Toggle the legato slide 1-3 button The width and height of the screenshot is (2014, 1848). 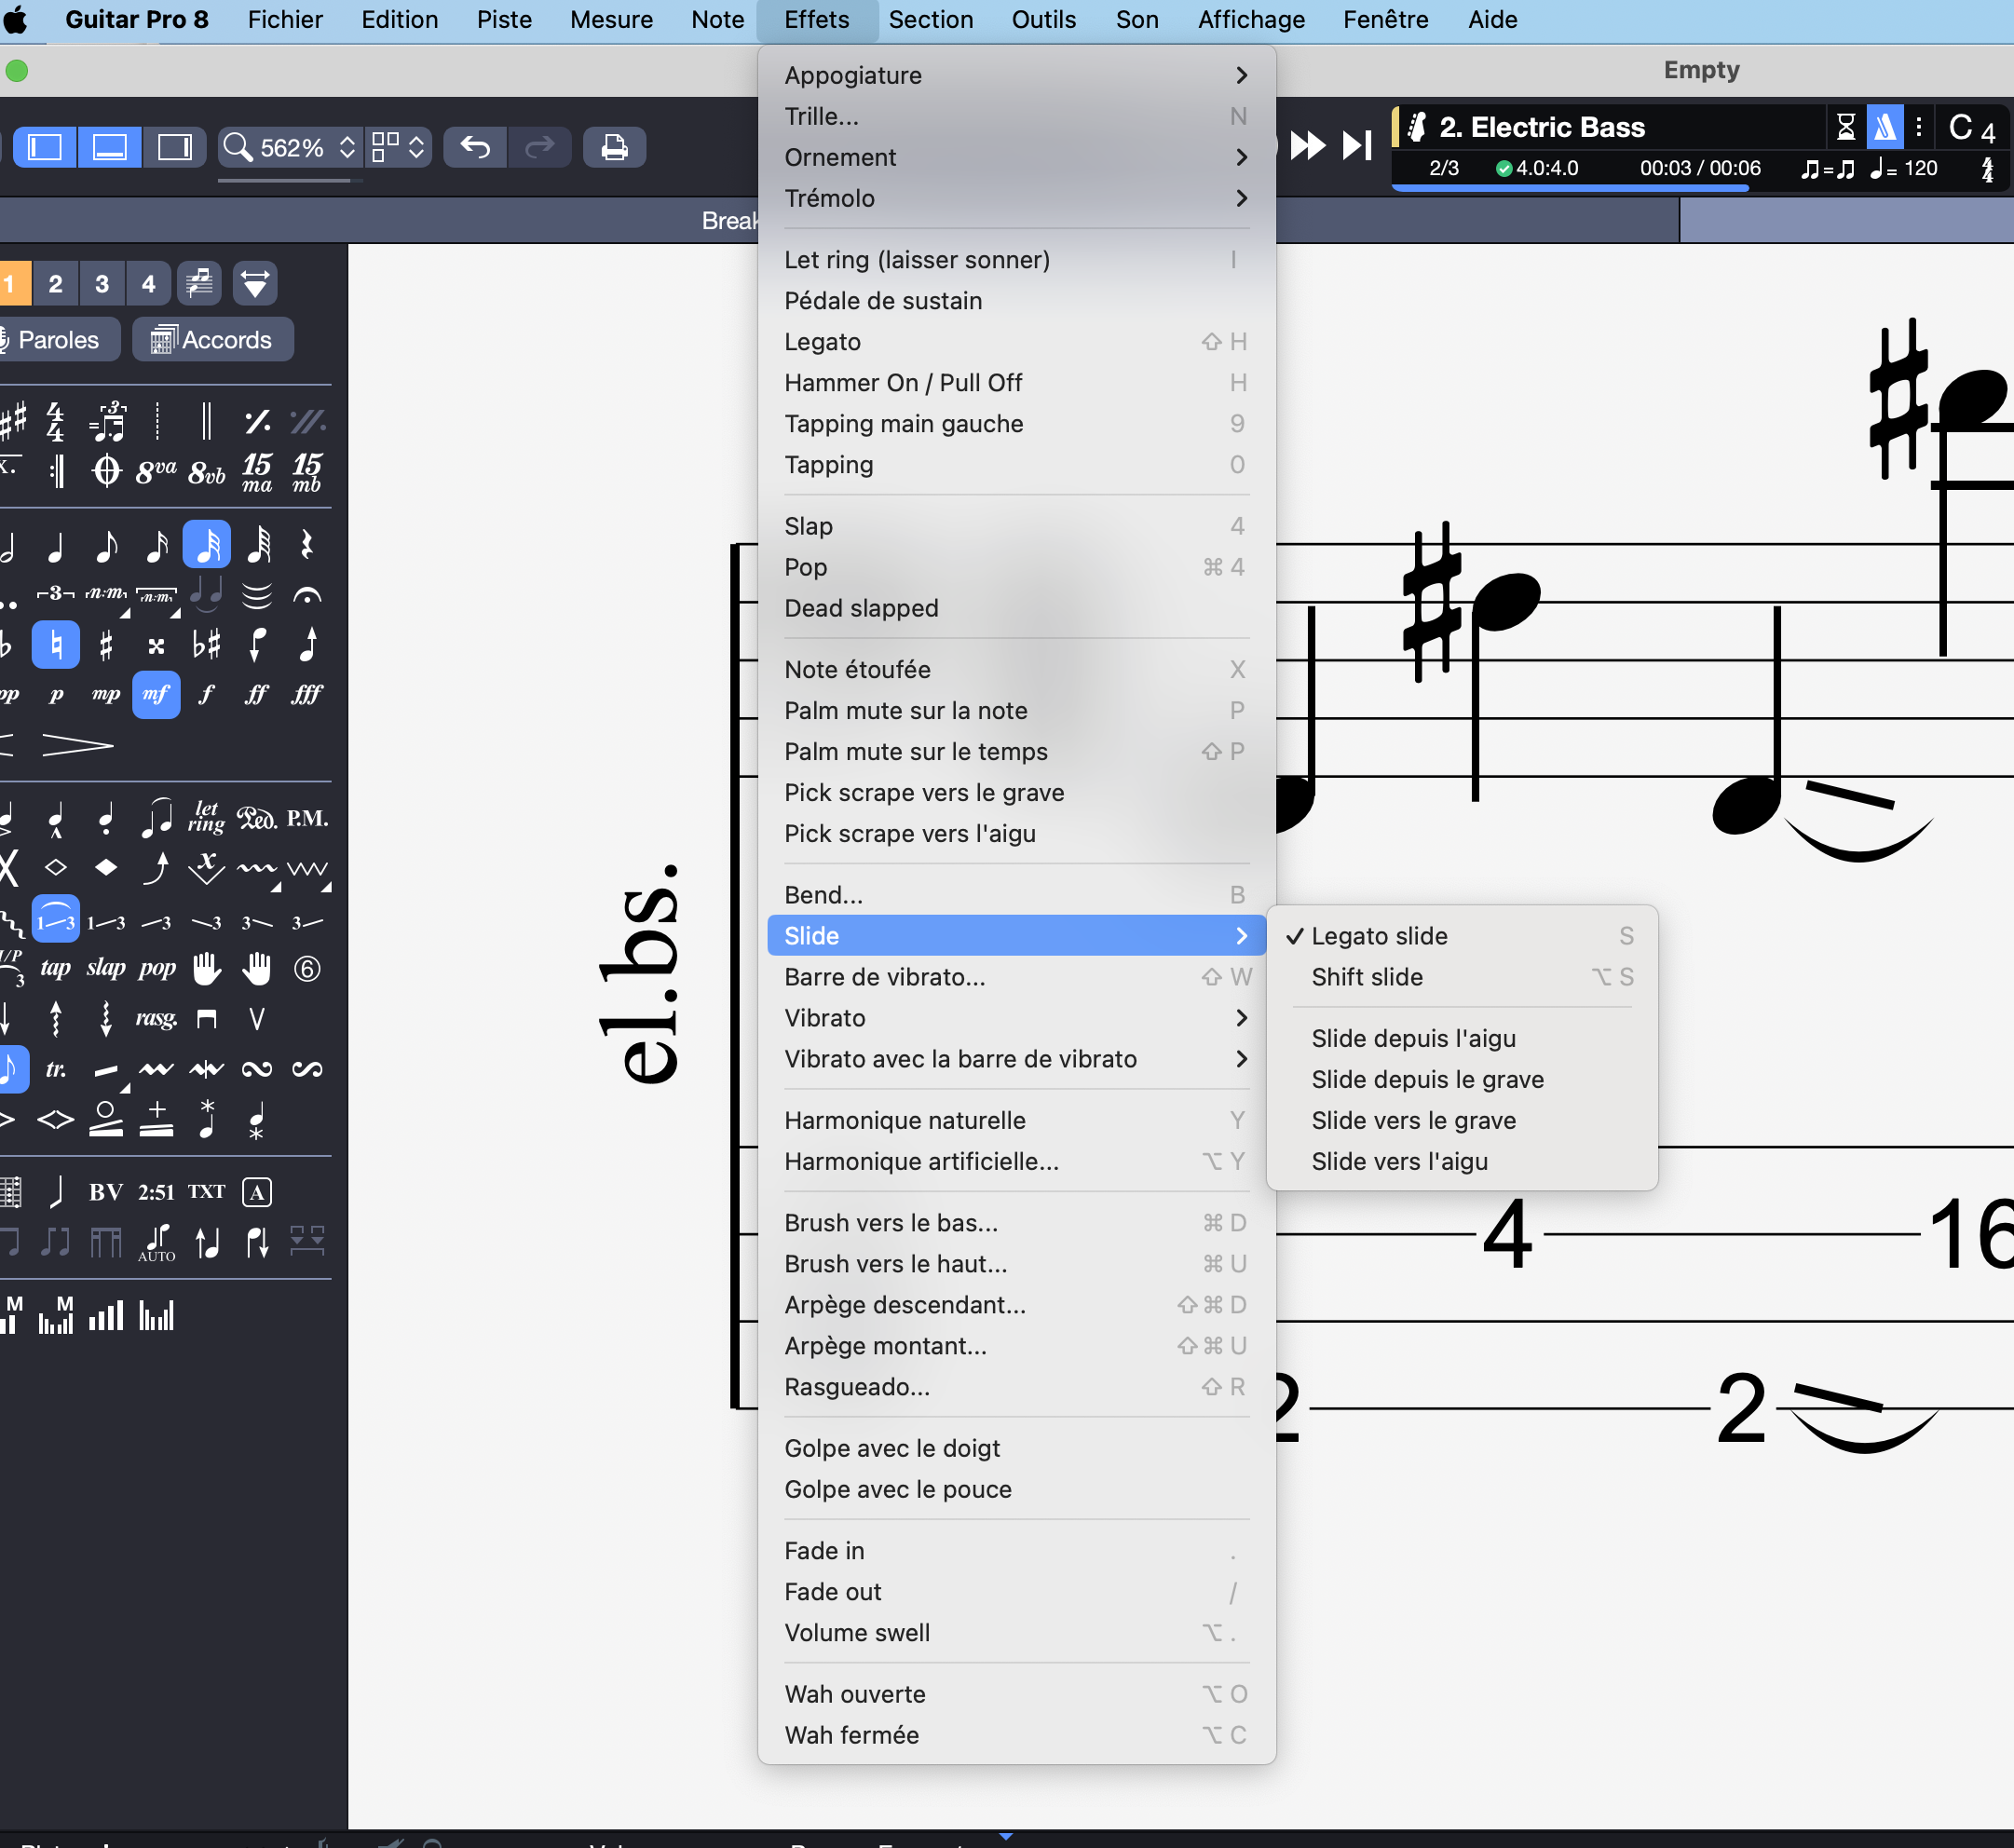[56, 919]
